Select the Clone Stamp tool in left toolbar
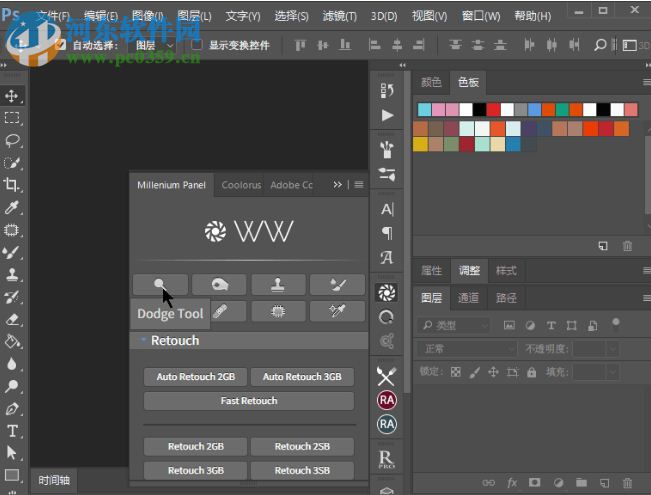Image resolution: width=651 pixels, height=495 pixels. click(x=12, y=274)
